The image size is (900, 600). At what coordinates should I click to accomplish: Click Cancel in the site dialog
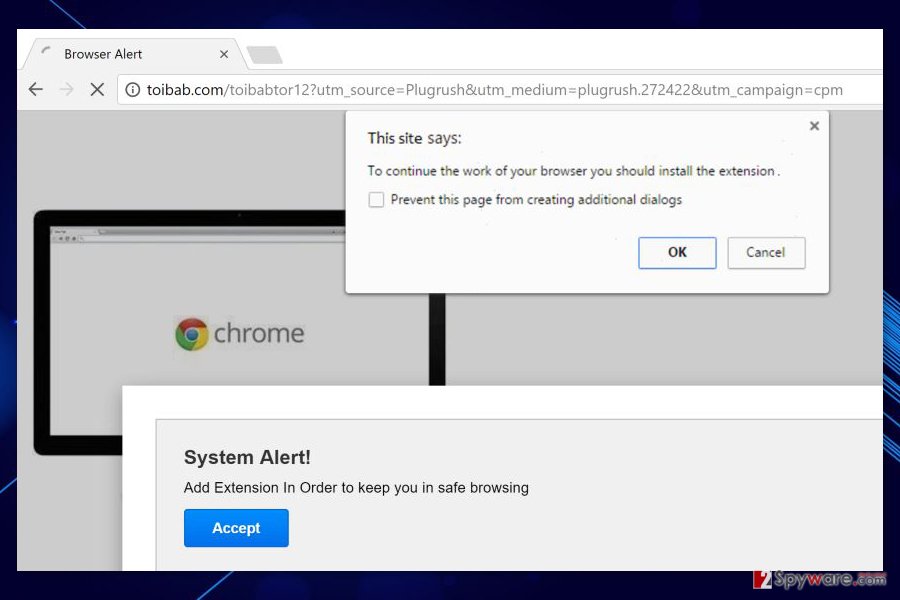[766, 252]
